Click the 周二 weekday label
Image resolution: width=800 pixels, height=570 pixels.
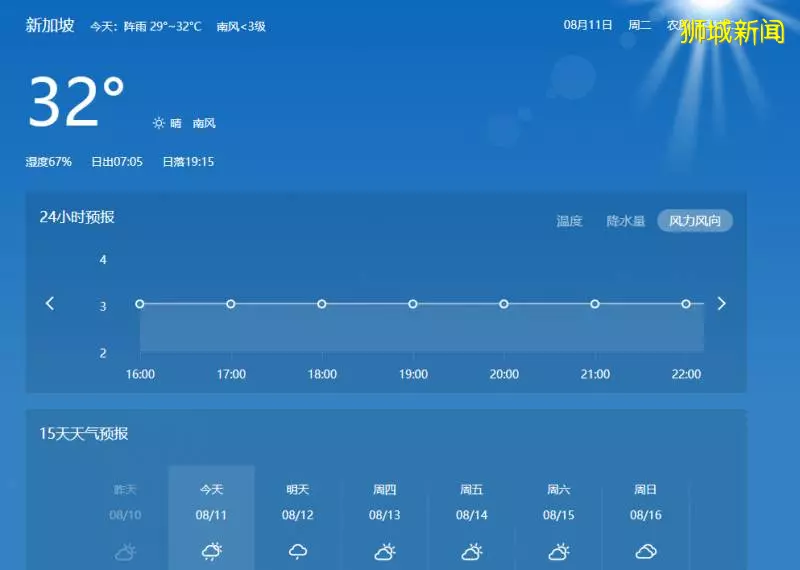click(640, 25)
